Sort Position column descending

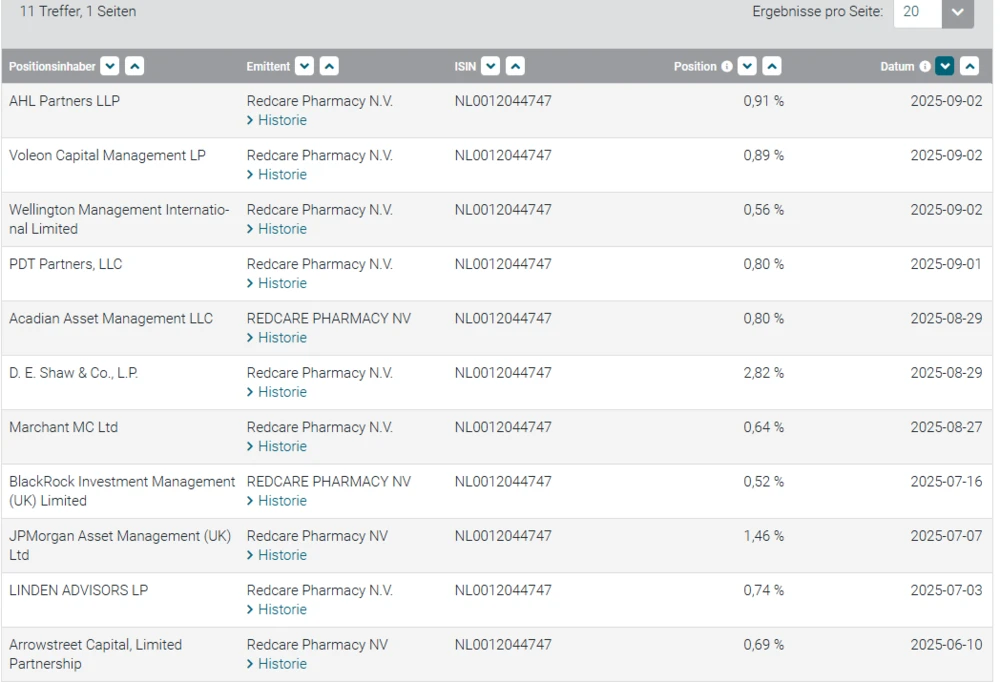[x=747, y=67]
